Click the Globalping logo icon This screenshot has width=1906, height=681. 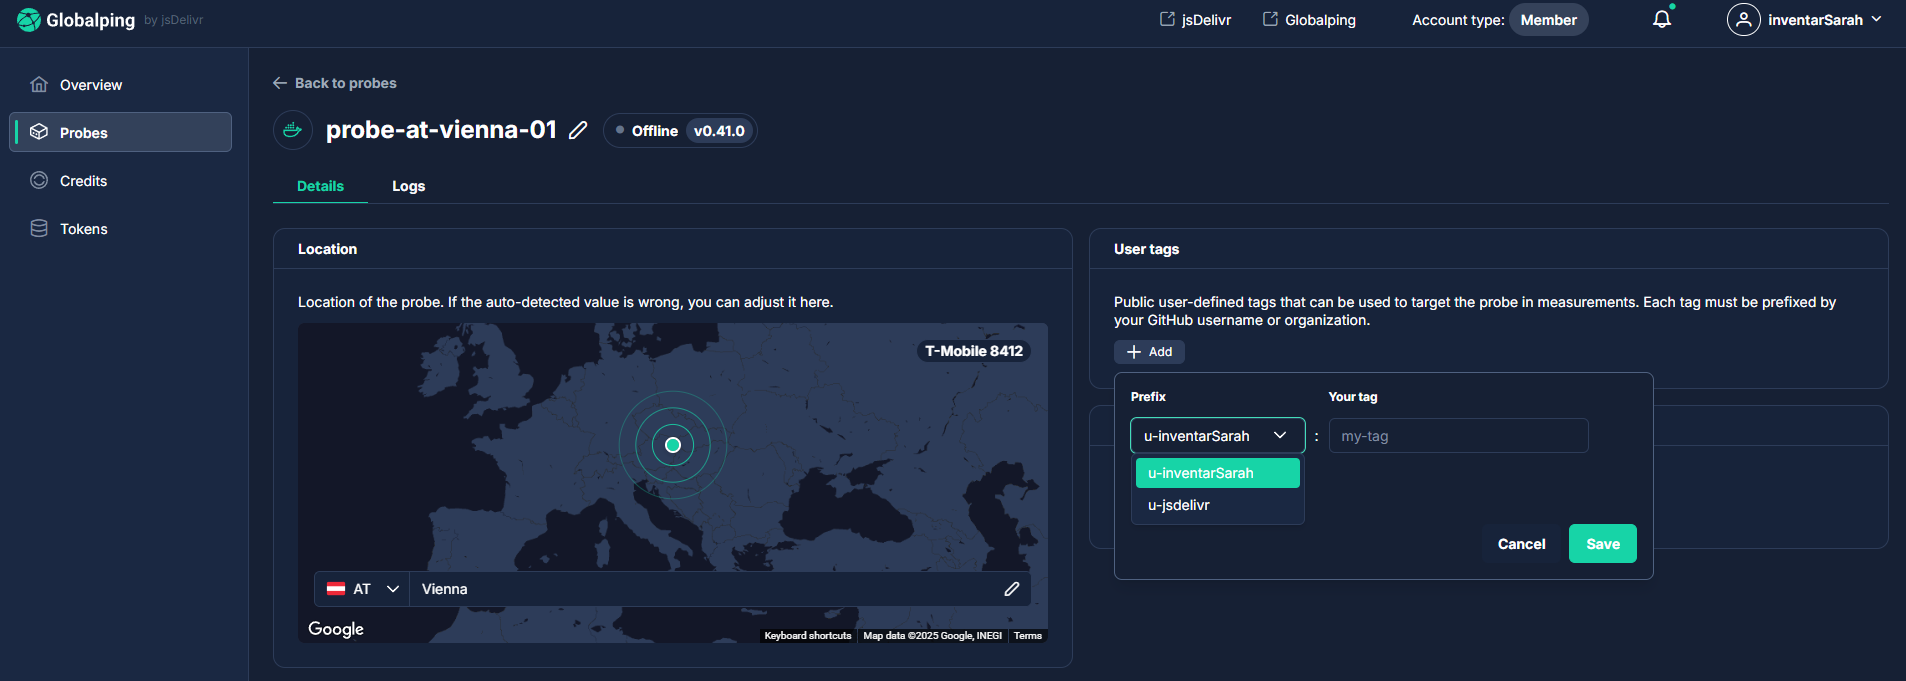pyautogui.click(x=29, y=20)
